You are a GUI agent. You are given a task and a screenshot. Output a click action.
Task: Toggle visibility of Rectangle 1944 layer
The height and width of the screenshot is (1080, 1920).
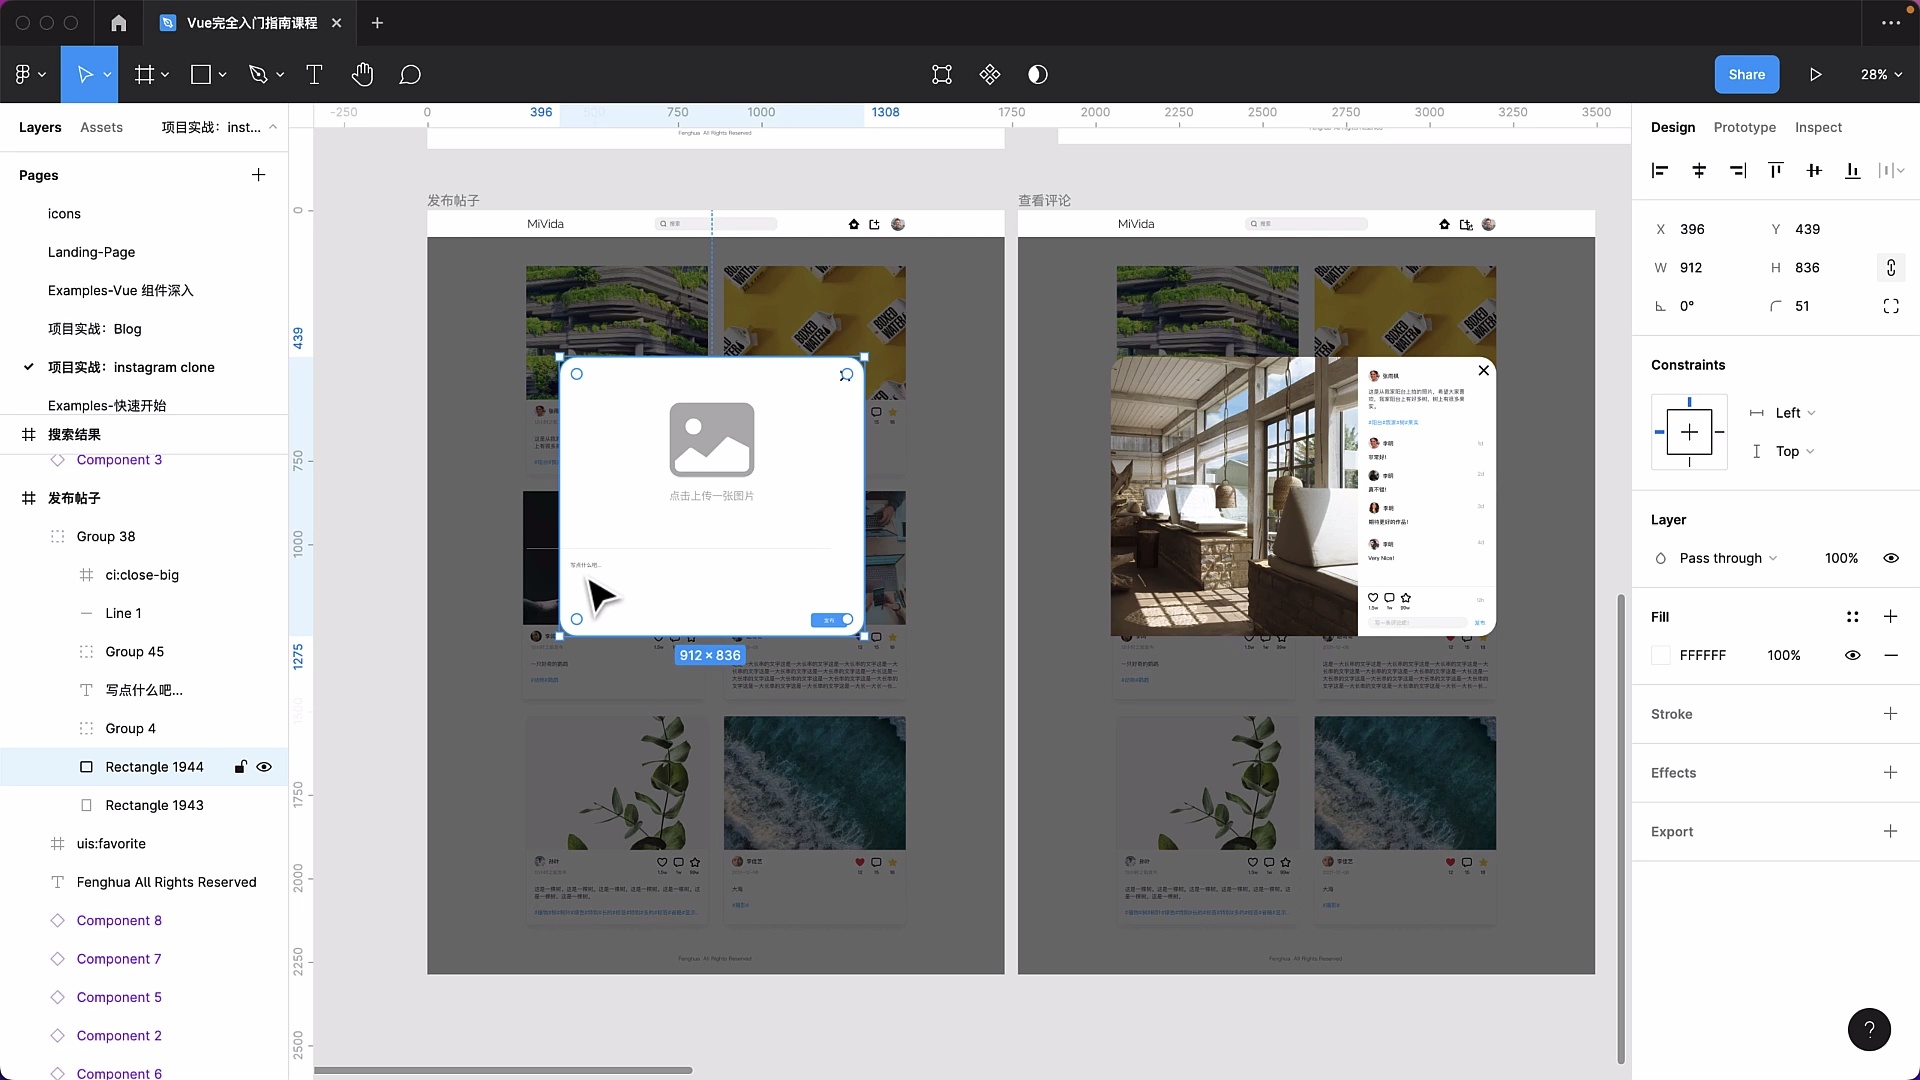(264, 767)
